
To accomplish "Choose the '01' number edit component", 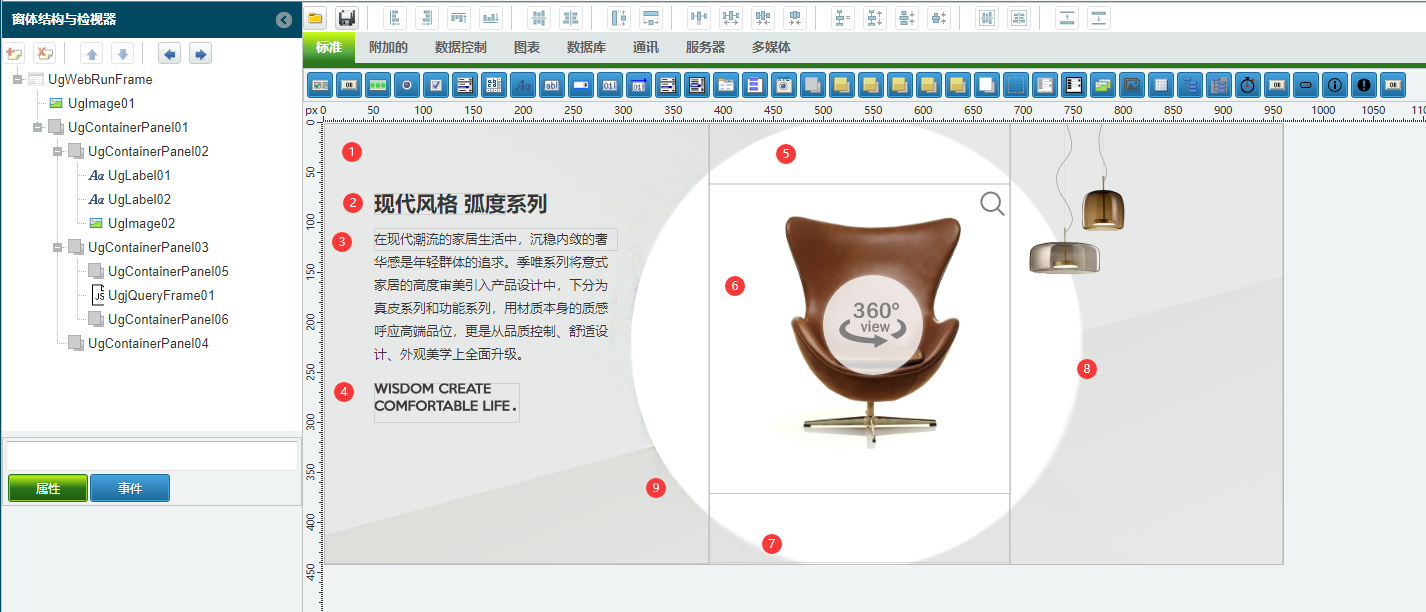I will tap(610, 85).
